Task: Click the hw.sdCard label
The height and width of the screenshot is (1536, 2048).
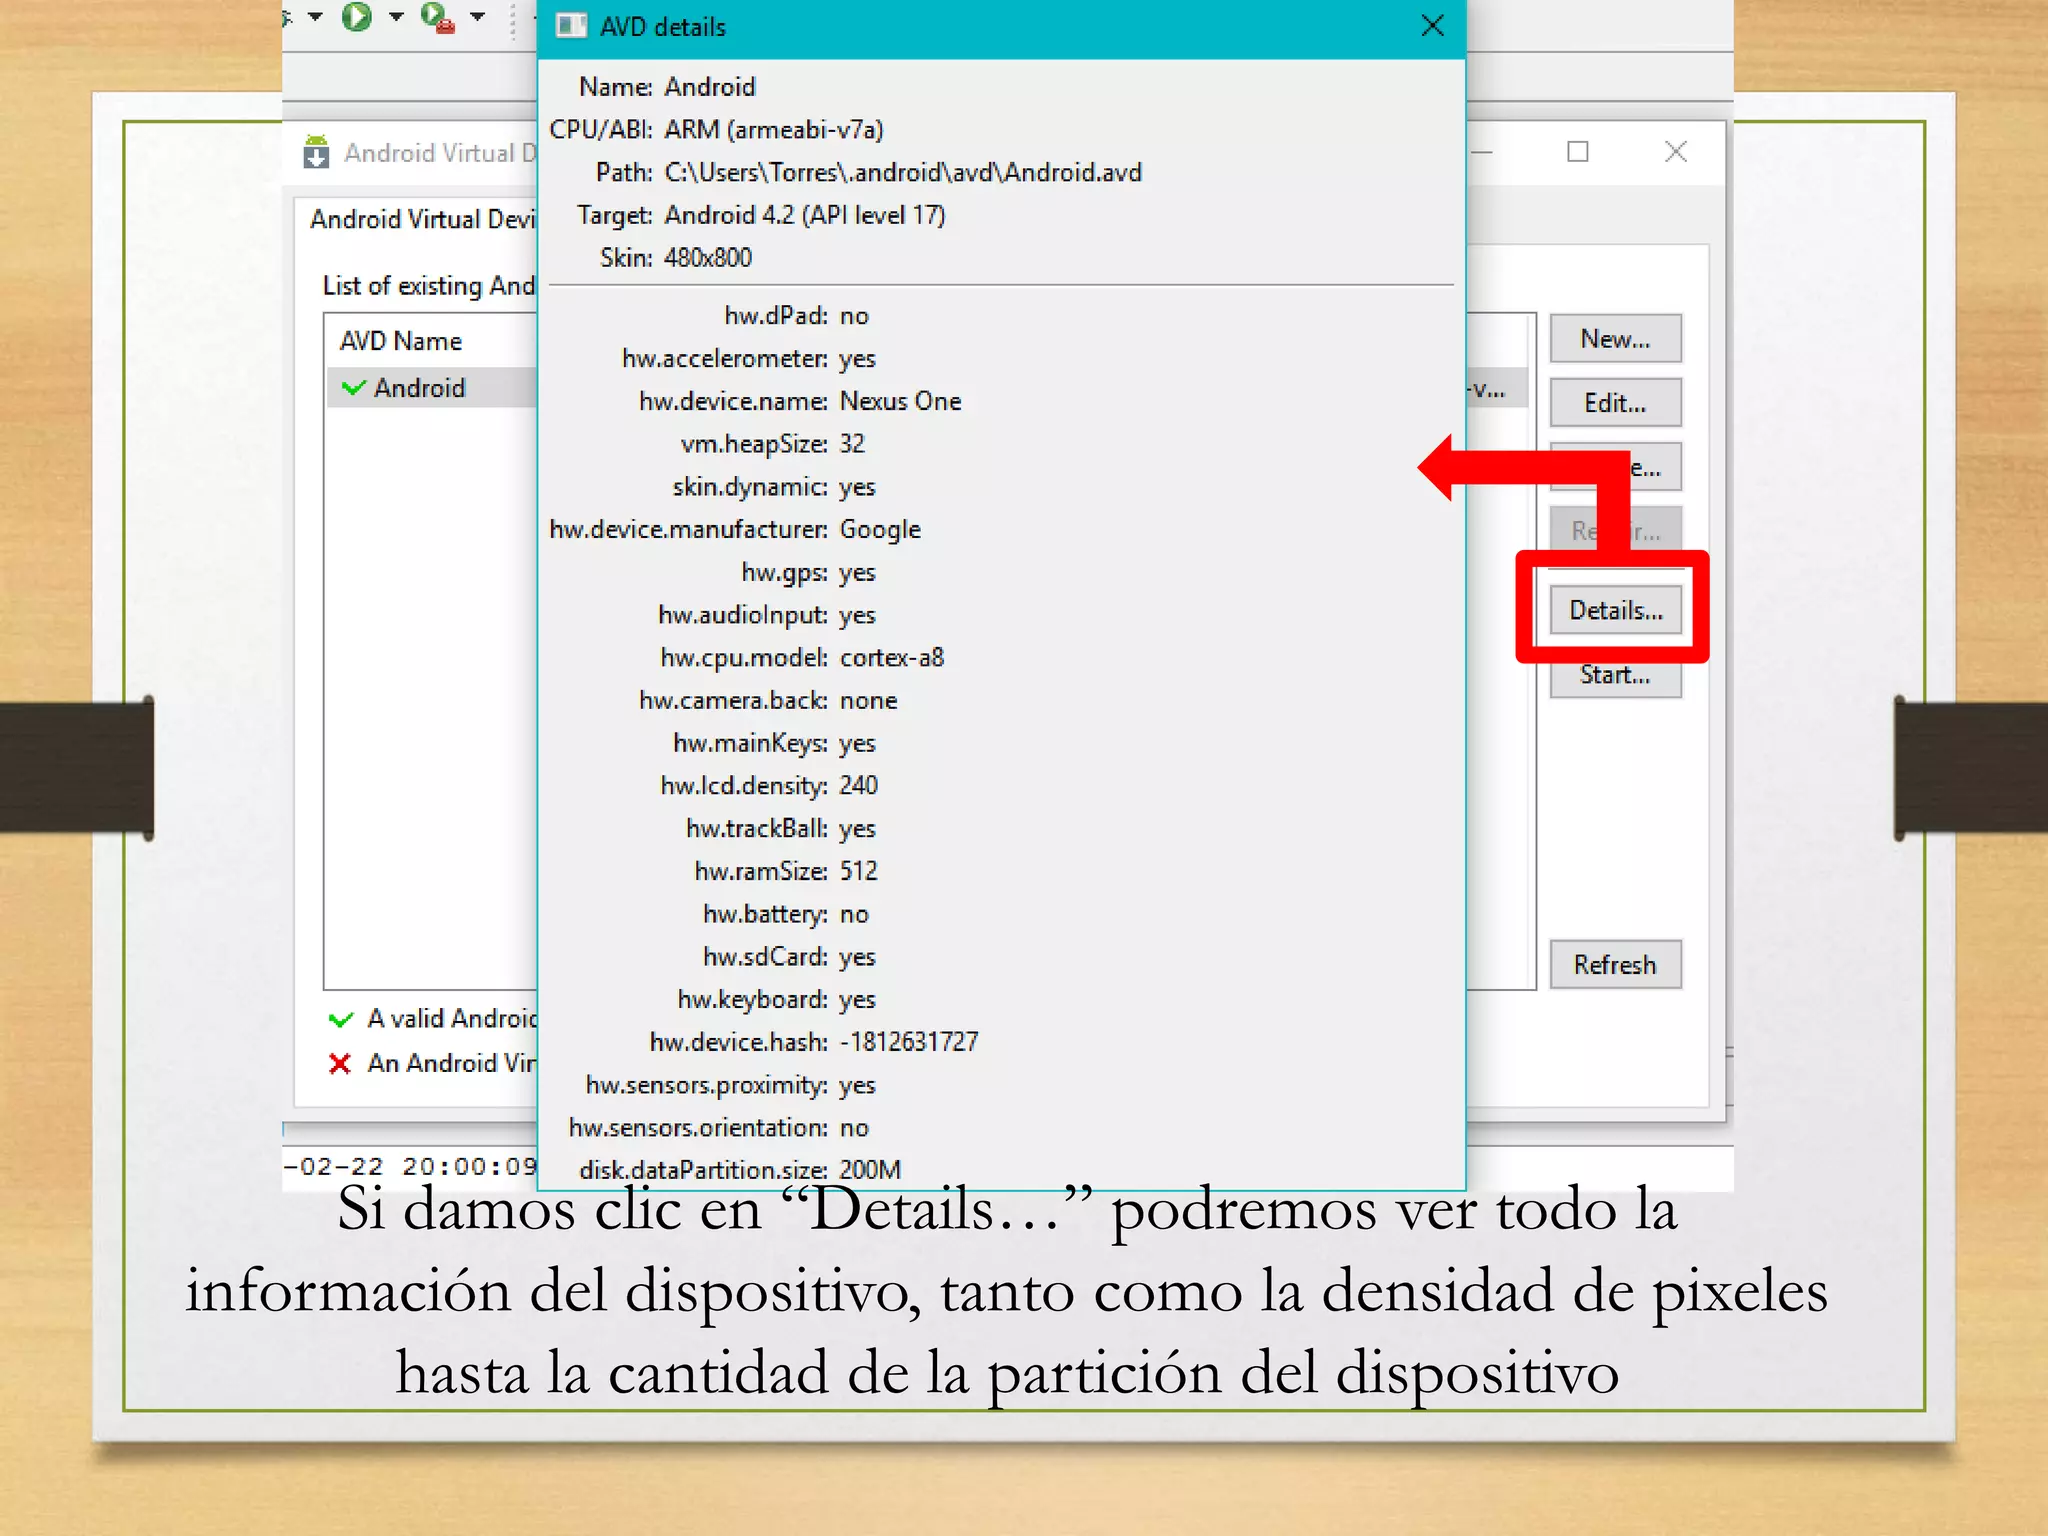Action: click(x=765, y=957)
